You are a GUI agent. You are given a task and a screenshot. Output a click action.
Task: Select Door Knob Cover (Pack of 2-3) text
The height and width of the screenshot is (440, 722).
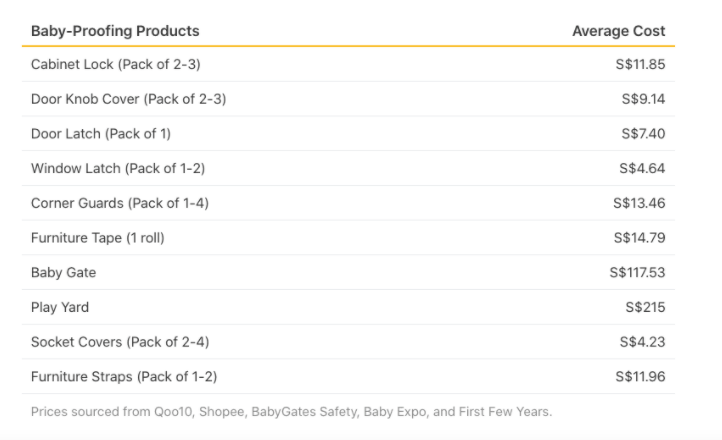pyautogui.click(x=128, y=99)
